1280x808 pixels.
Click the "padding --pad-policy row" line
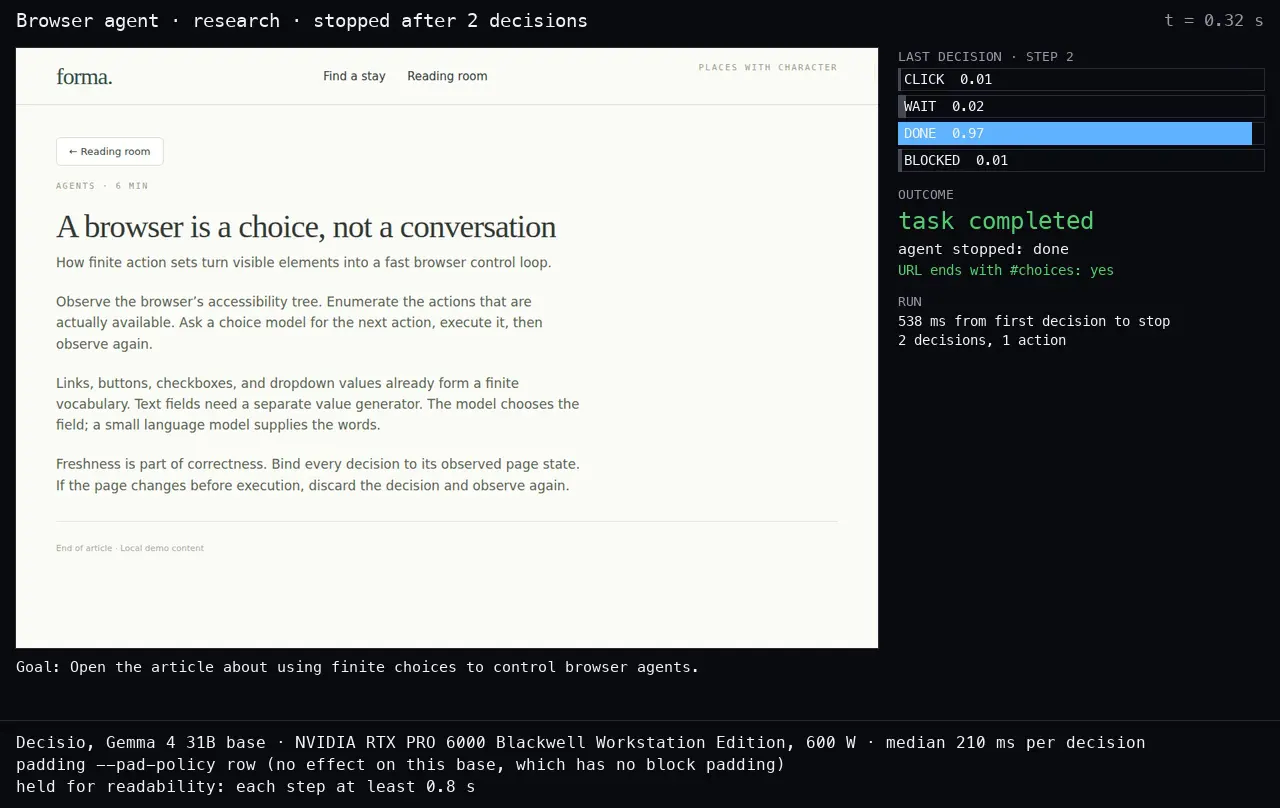[401, 765]
